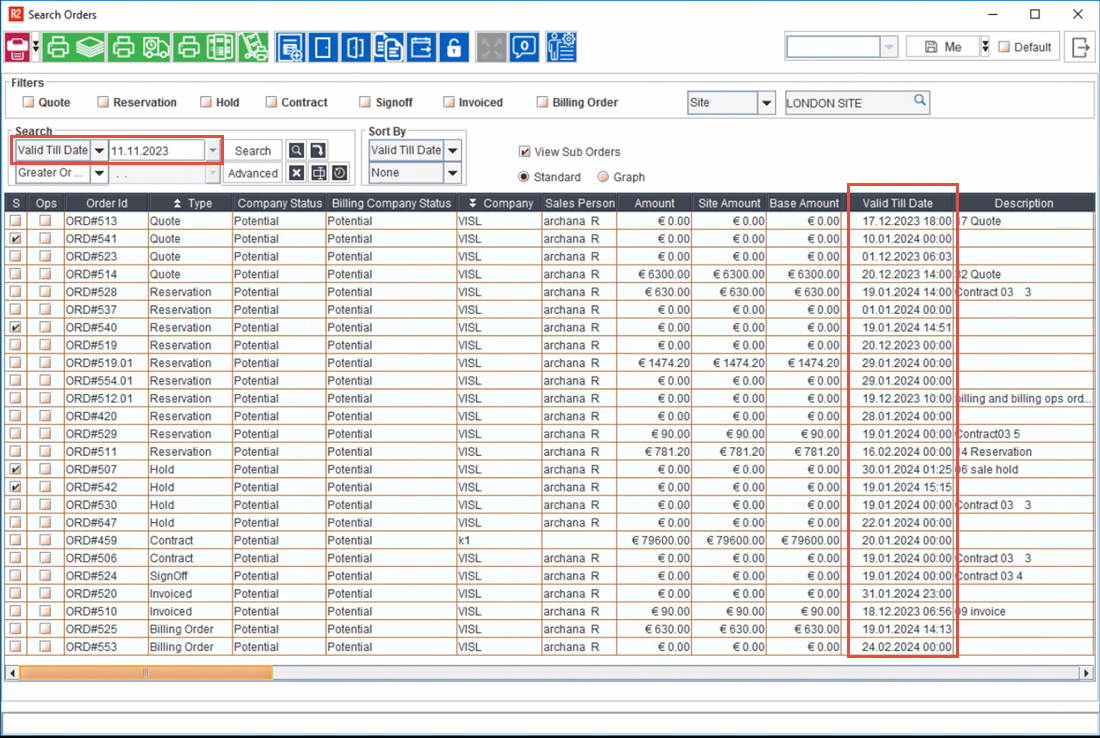This screenshot has height=738, width=1100.
Task: Click the horizontal scrollbar thumb below table
Action: coord(146,673)
